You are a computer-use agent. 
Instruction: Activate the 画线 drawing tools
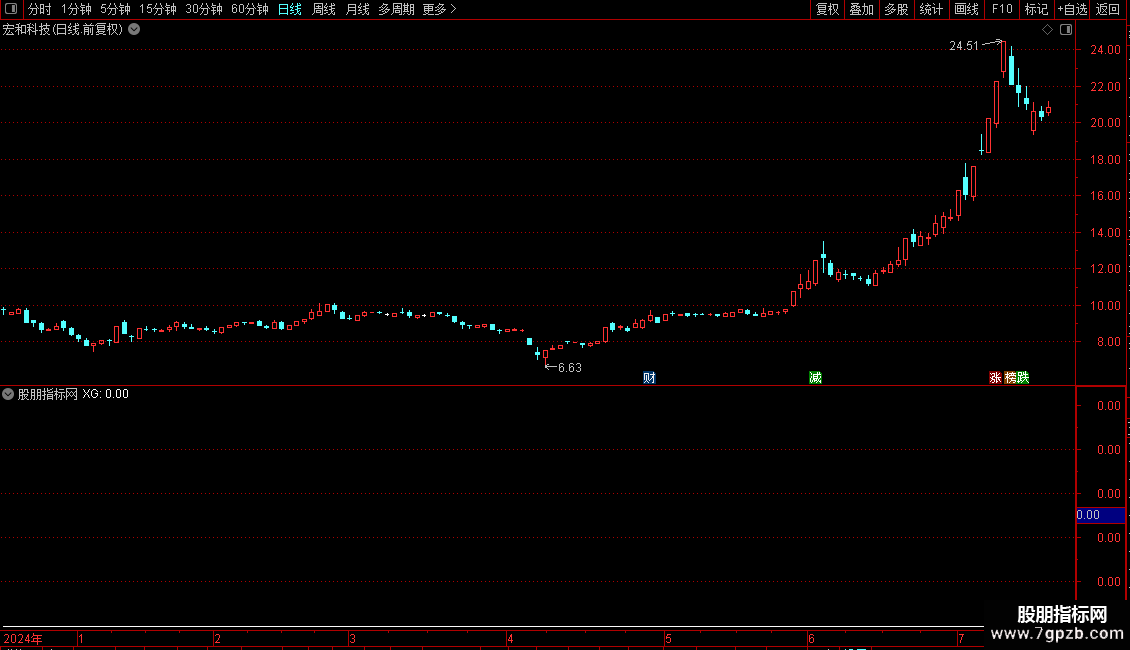pyautogui.click(x=966, y=9)
